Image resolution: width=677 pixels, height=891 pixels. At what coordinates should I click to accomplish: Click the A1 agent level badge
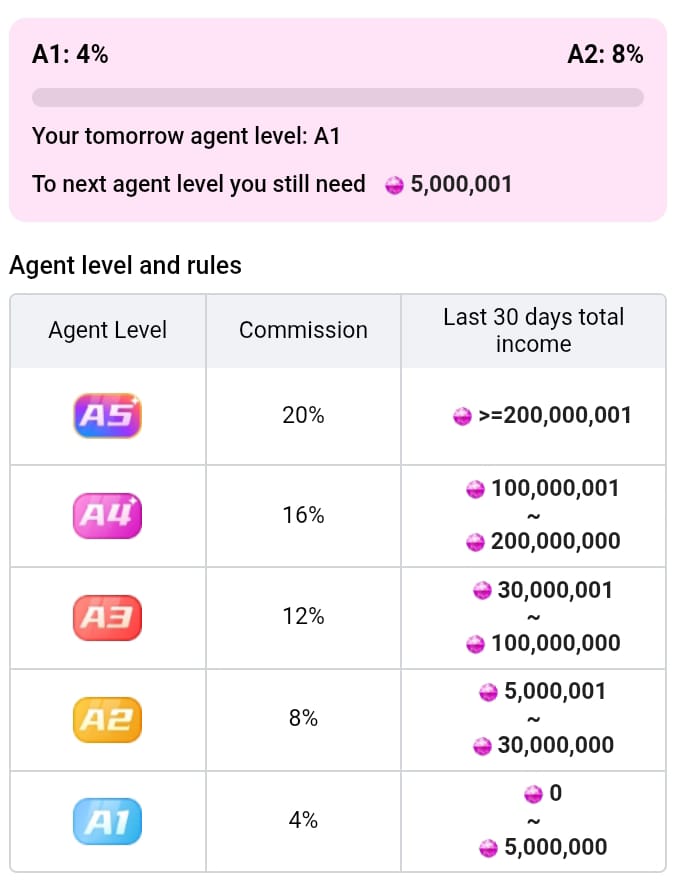click(108, 821)
